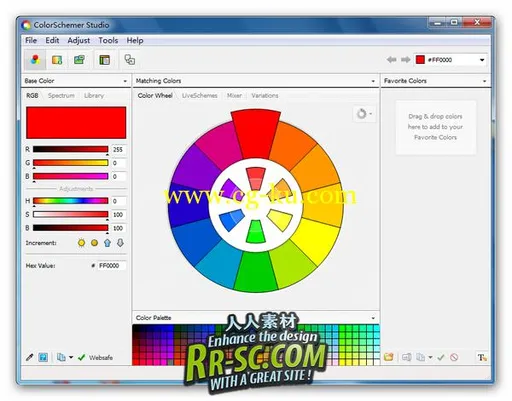Open the favorites copy dropdown arrow
Image resolution: width=512 pixels, height=401 pixels.
click(x=430, y=358)
